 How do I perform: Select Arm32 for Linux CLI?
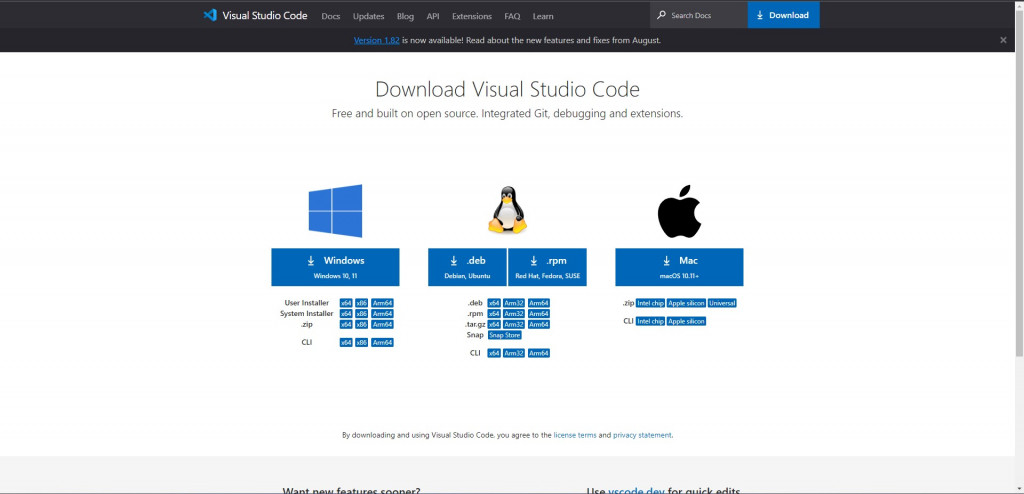(x=514, y=353)
